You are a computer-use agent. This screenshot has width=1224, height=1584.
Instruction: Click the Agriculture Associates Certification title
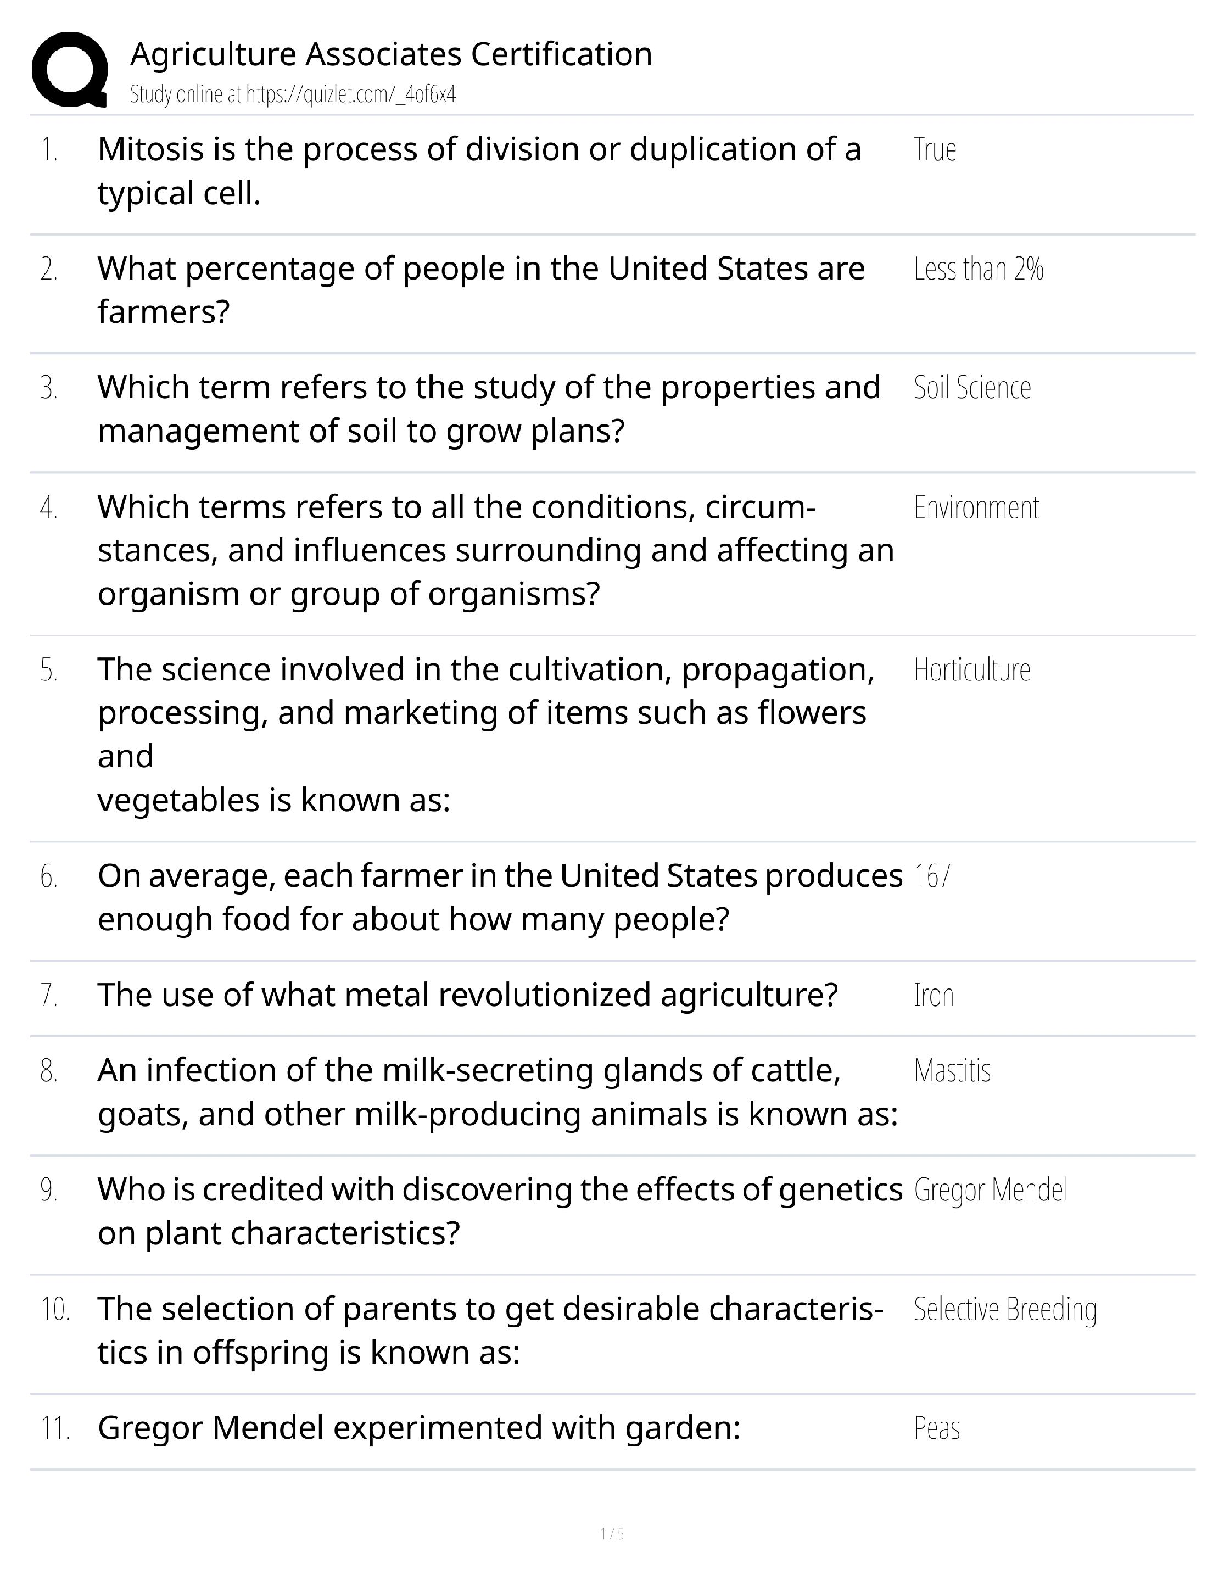[391, 54]
